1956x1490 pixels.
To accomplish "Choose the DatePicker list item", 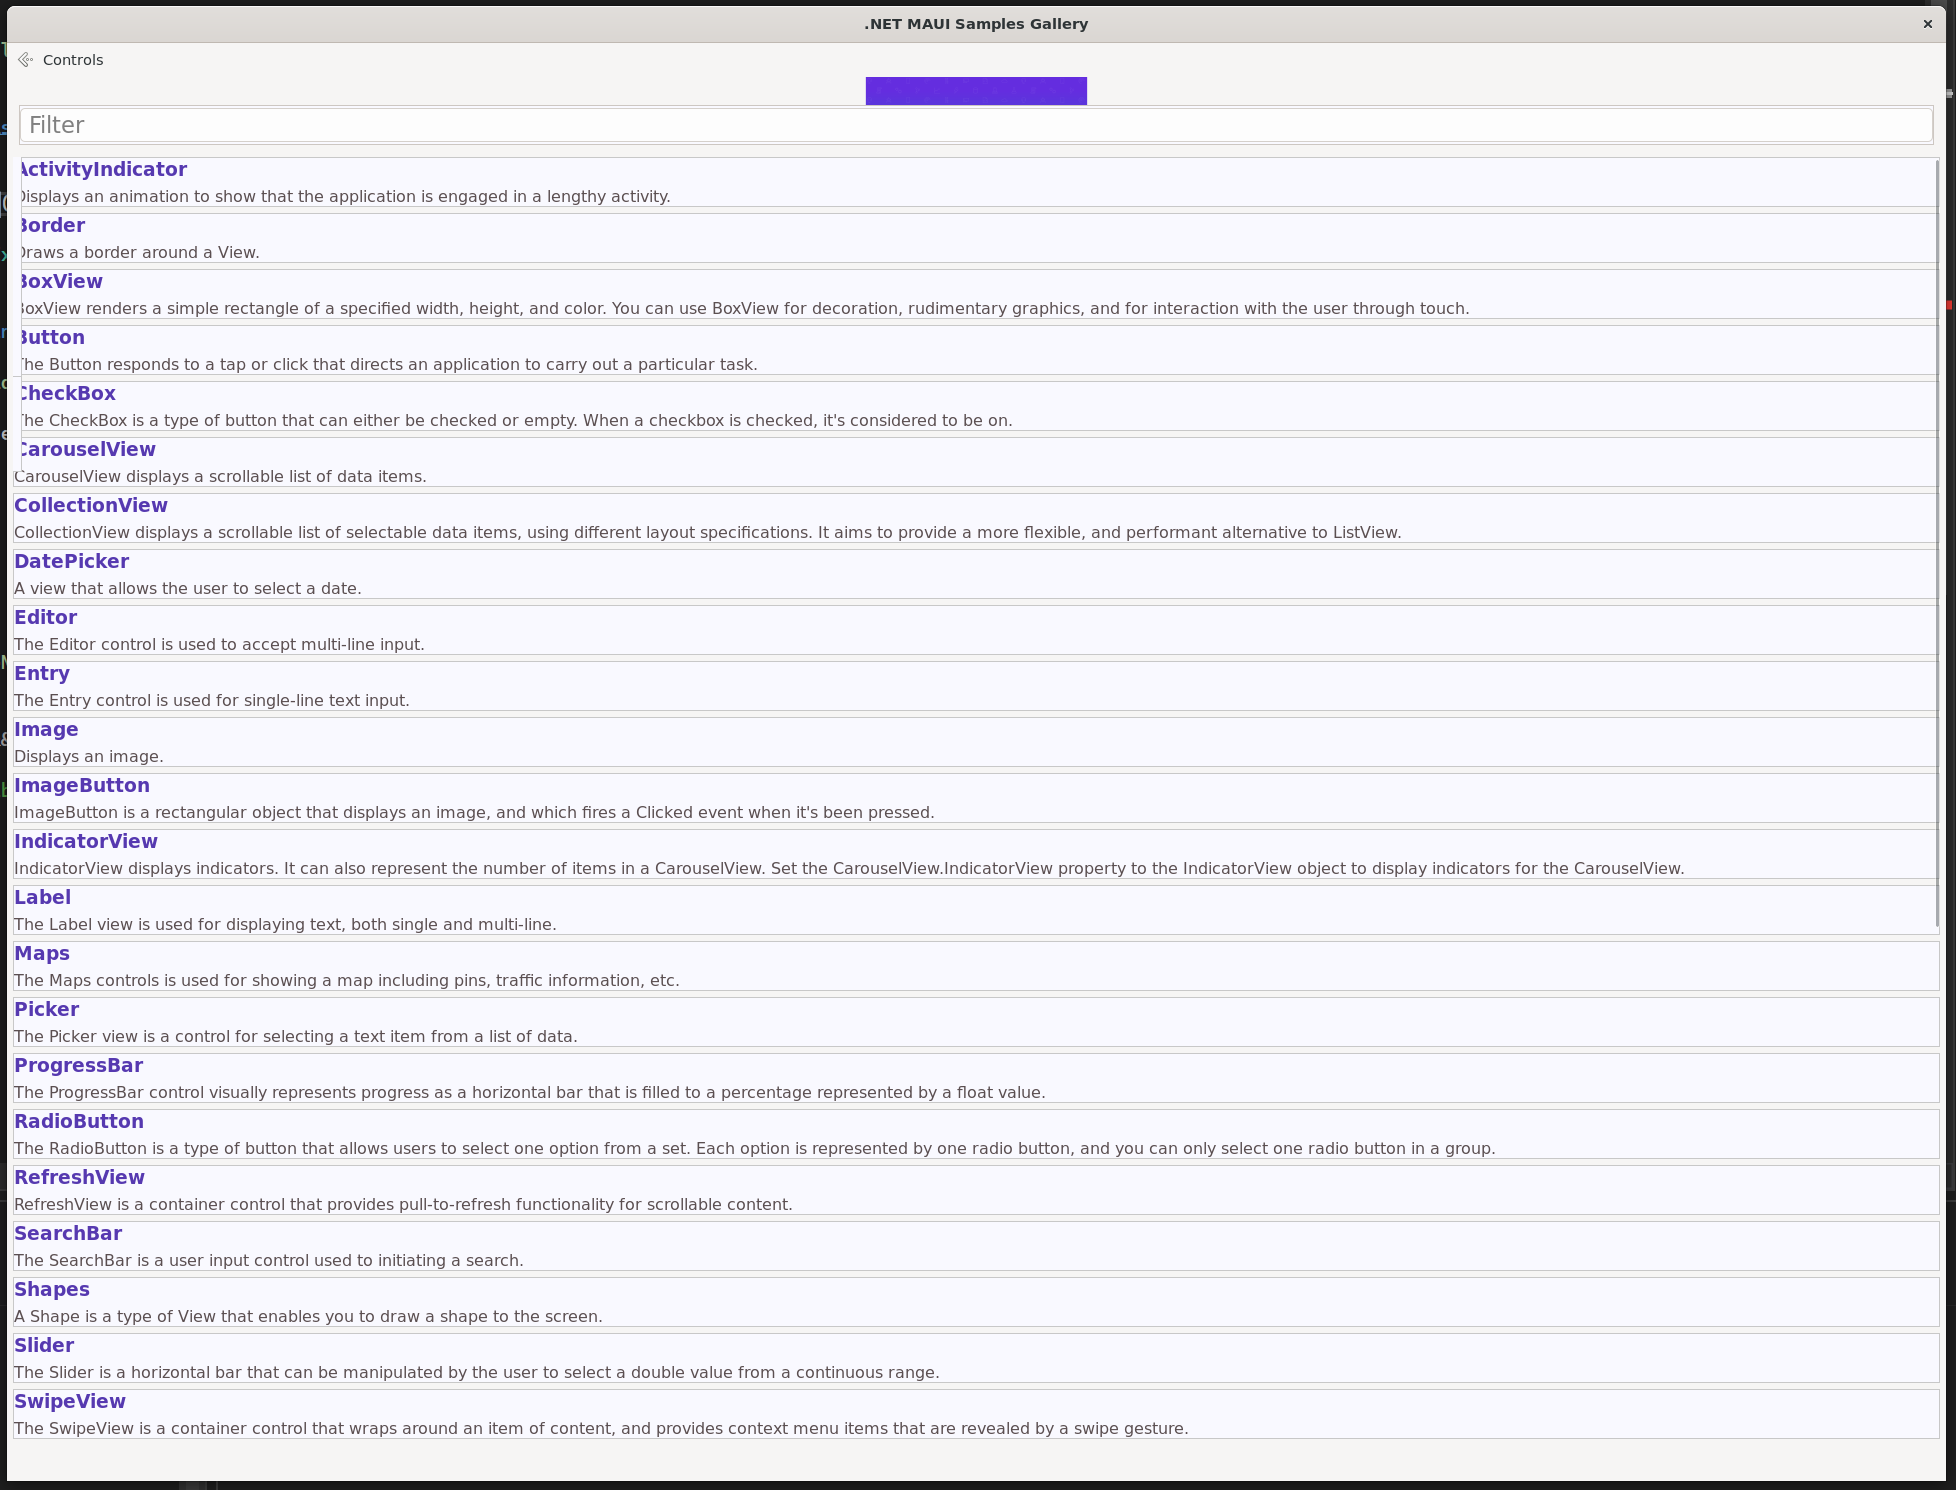I will point(71,562).
